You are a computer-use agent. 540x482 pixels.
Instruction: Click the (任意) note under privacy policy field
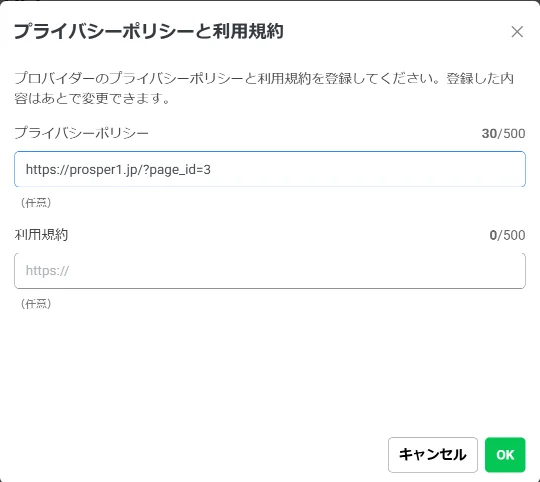pyautogui.click(x=36, y=202)
